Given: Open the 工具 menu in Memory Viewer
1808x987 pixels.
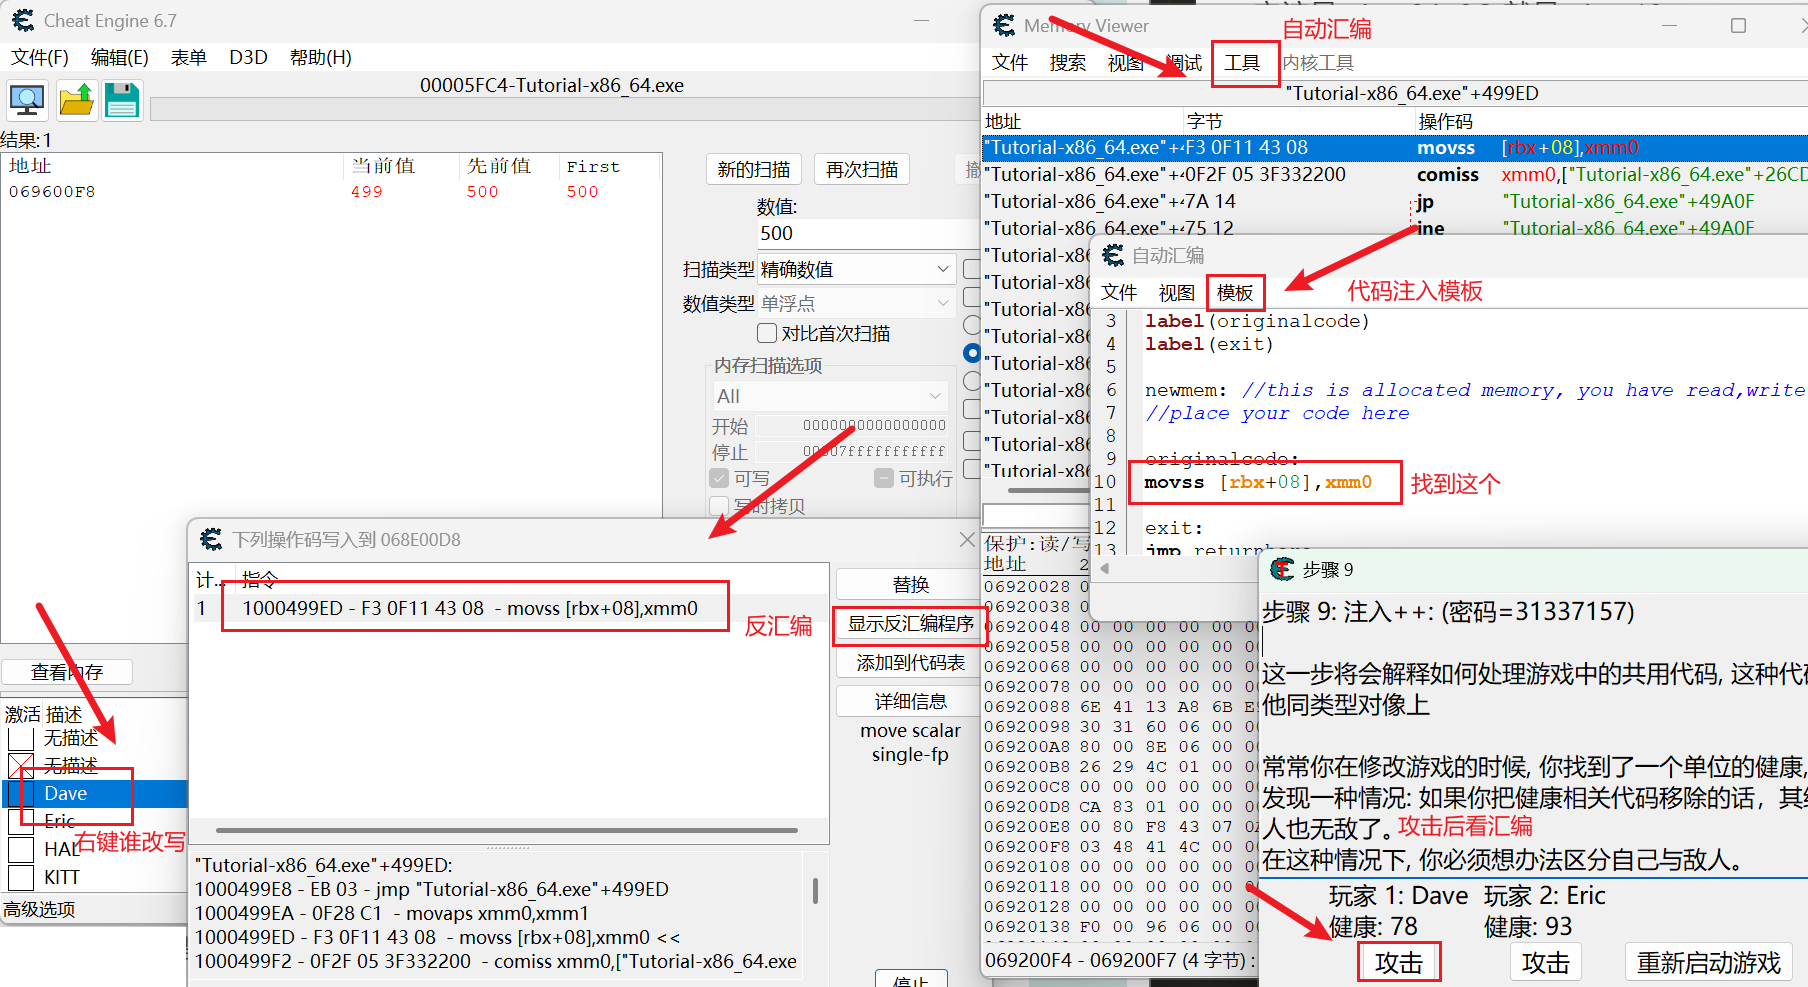Looking at the screenshot, I should (1242, 63).
